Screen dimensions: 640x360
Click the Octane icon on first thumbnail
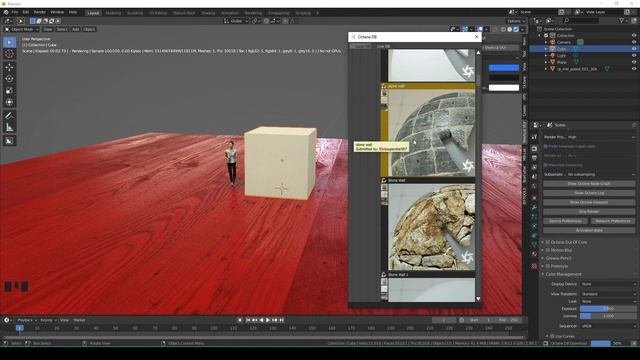click(468, 71)
